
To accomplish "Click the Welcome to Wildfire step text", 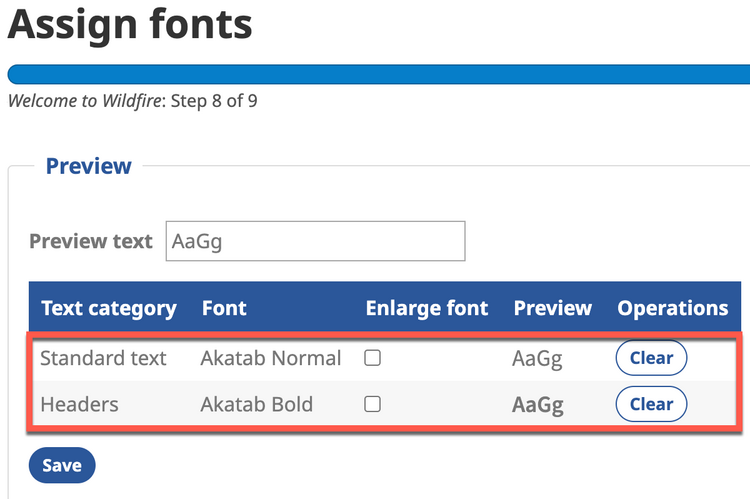I will click(132, 101).
